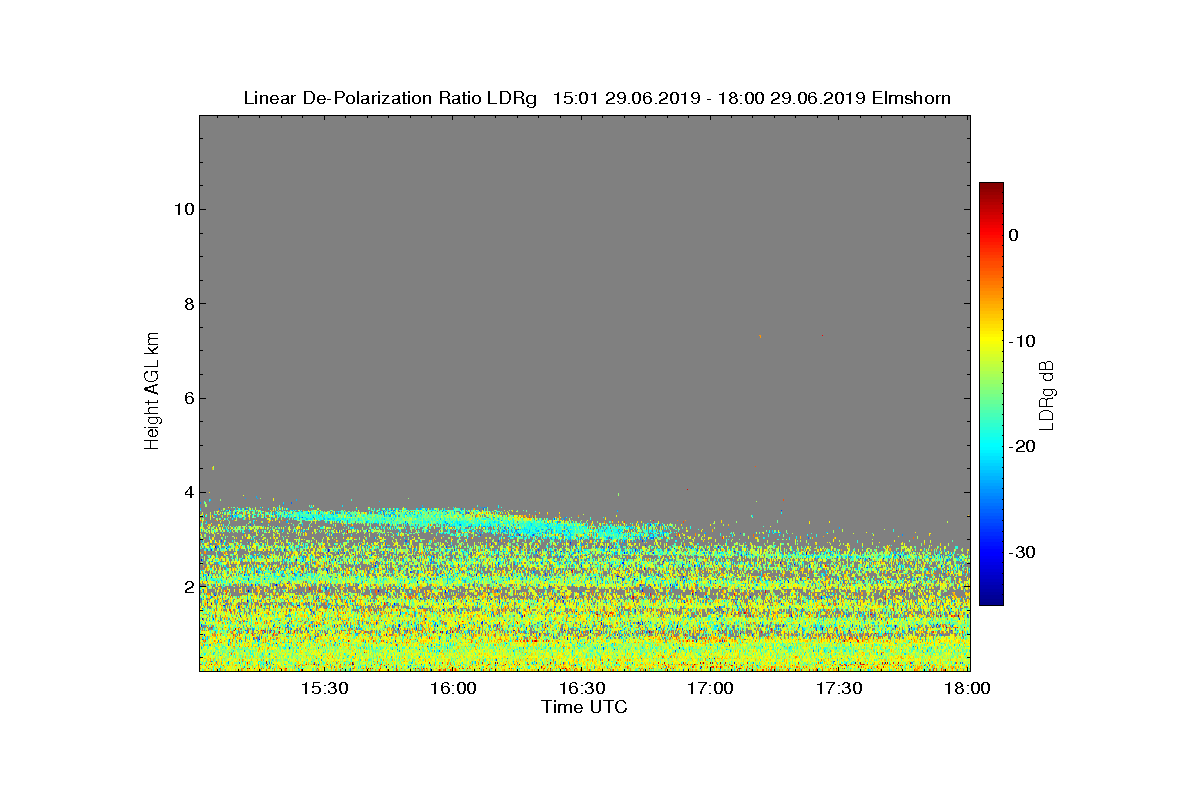Click the height tick label 6

[x=187, y=398]
